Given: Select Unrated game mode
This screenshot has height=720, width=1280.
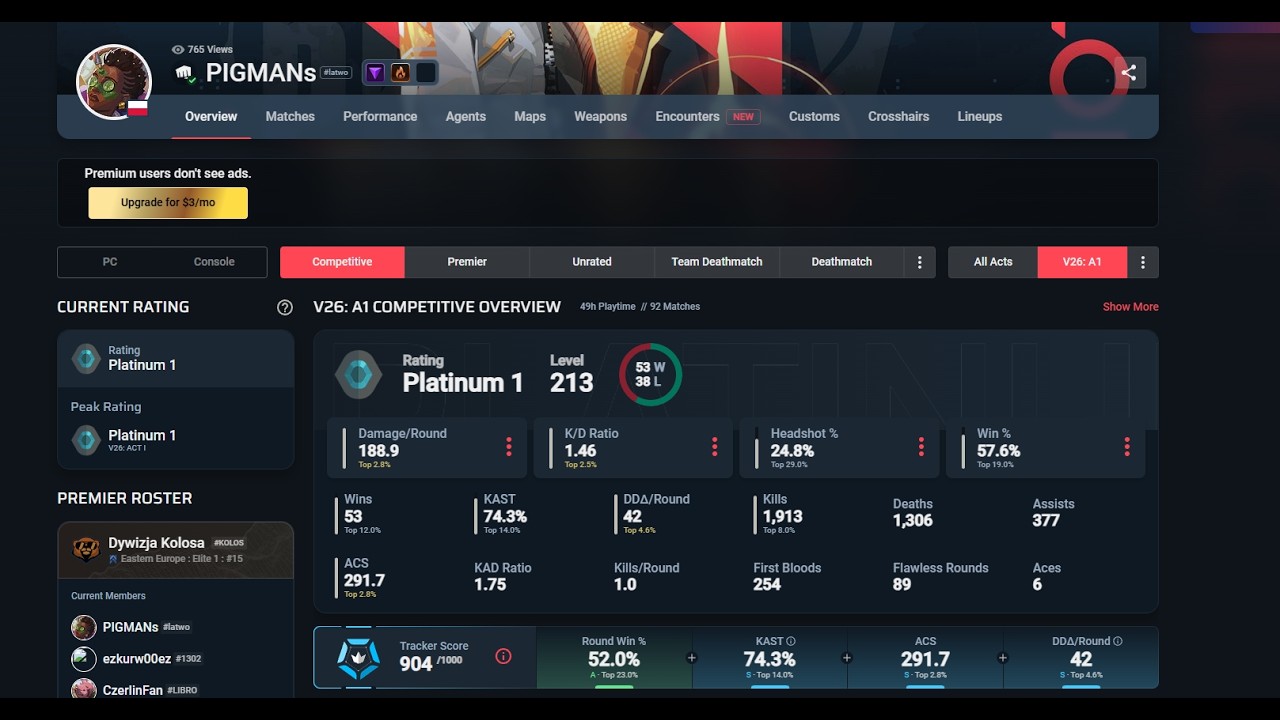Looking at the screenshot, I should click(592, 262).
